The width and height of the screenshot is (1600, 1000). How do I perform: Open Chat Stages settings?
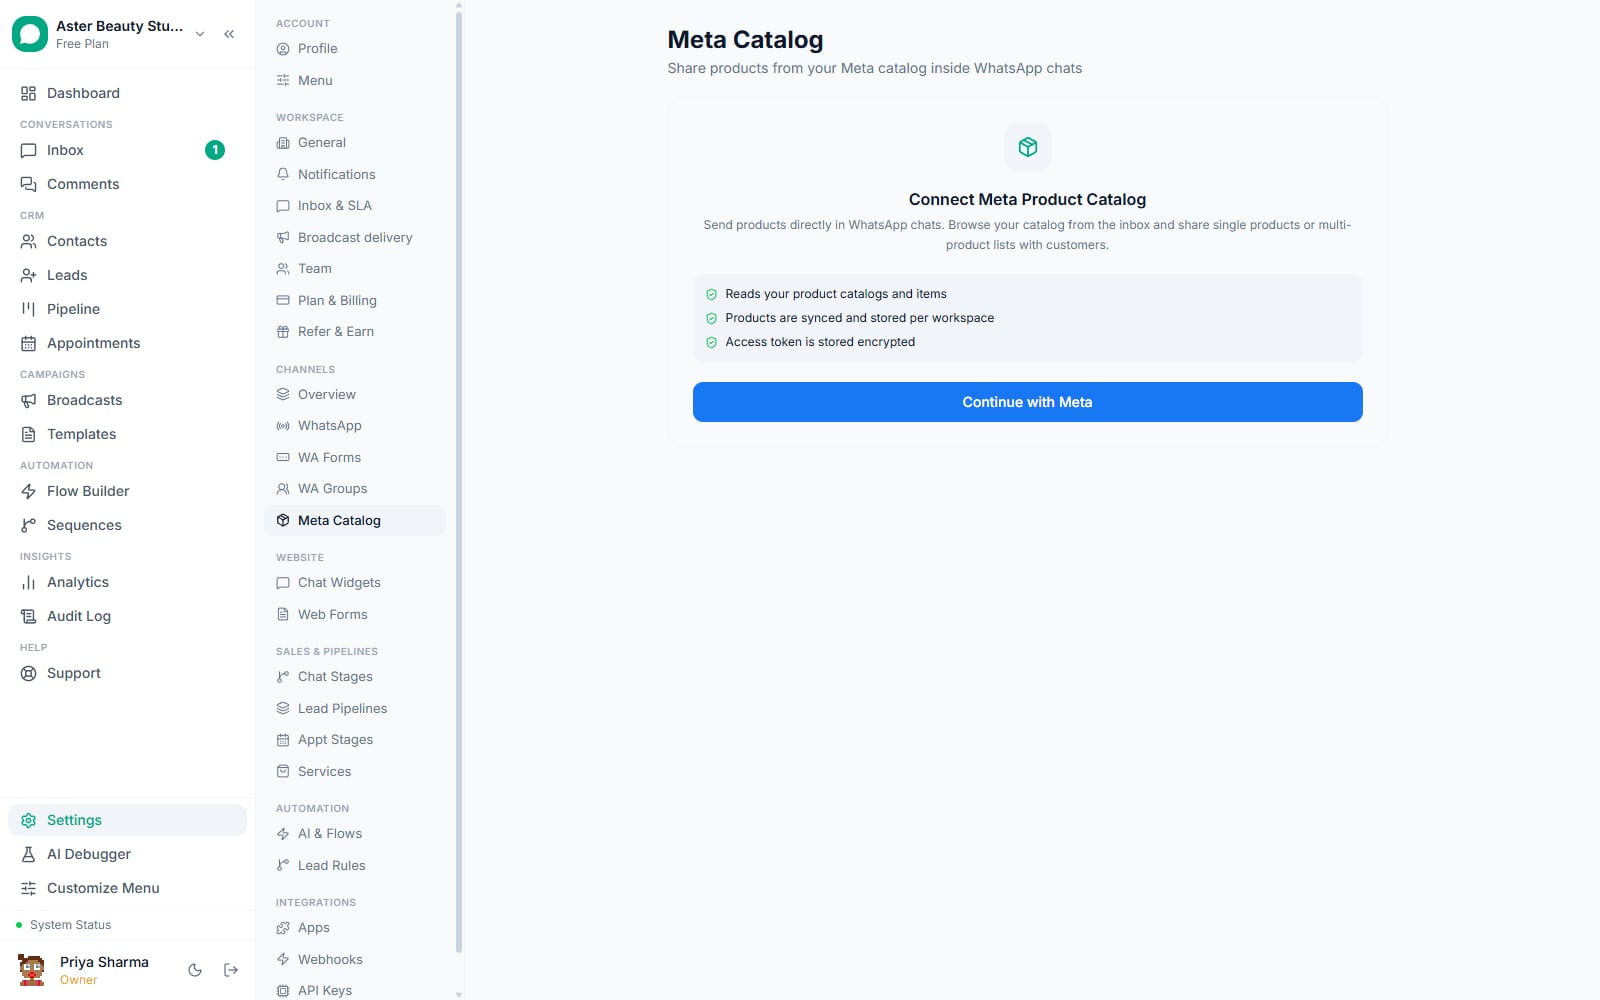354,677
